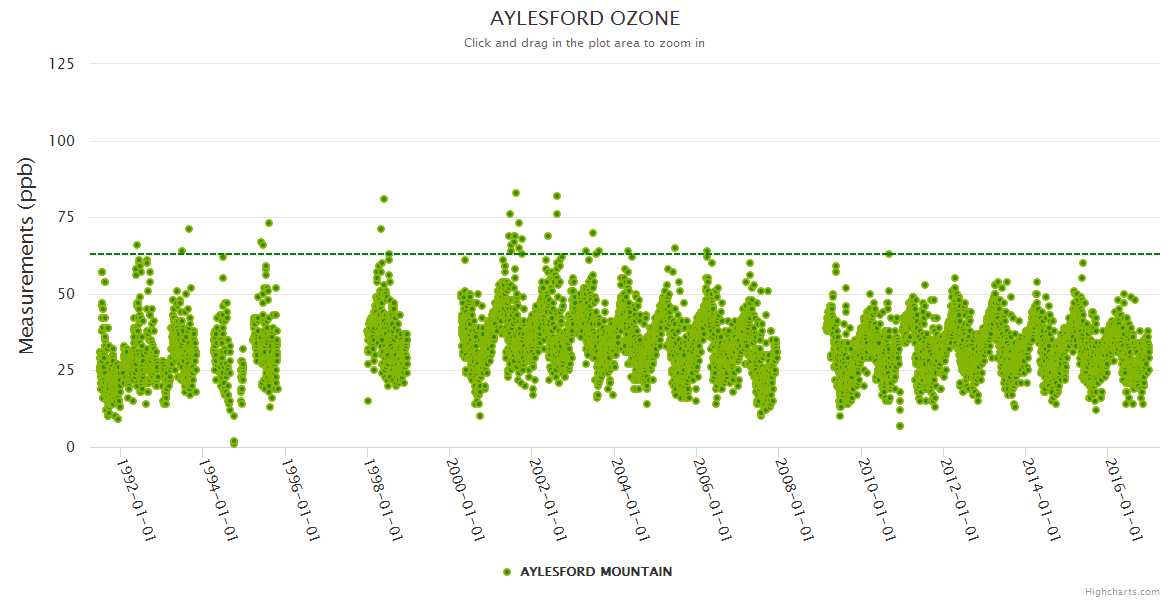
Task: Pick the 2008-01-01 x-axis date label
Action: 794,500
